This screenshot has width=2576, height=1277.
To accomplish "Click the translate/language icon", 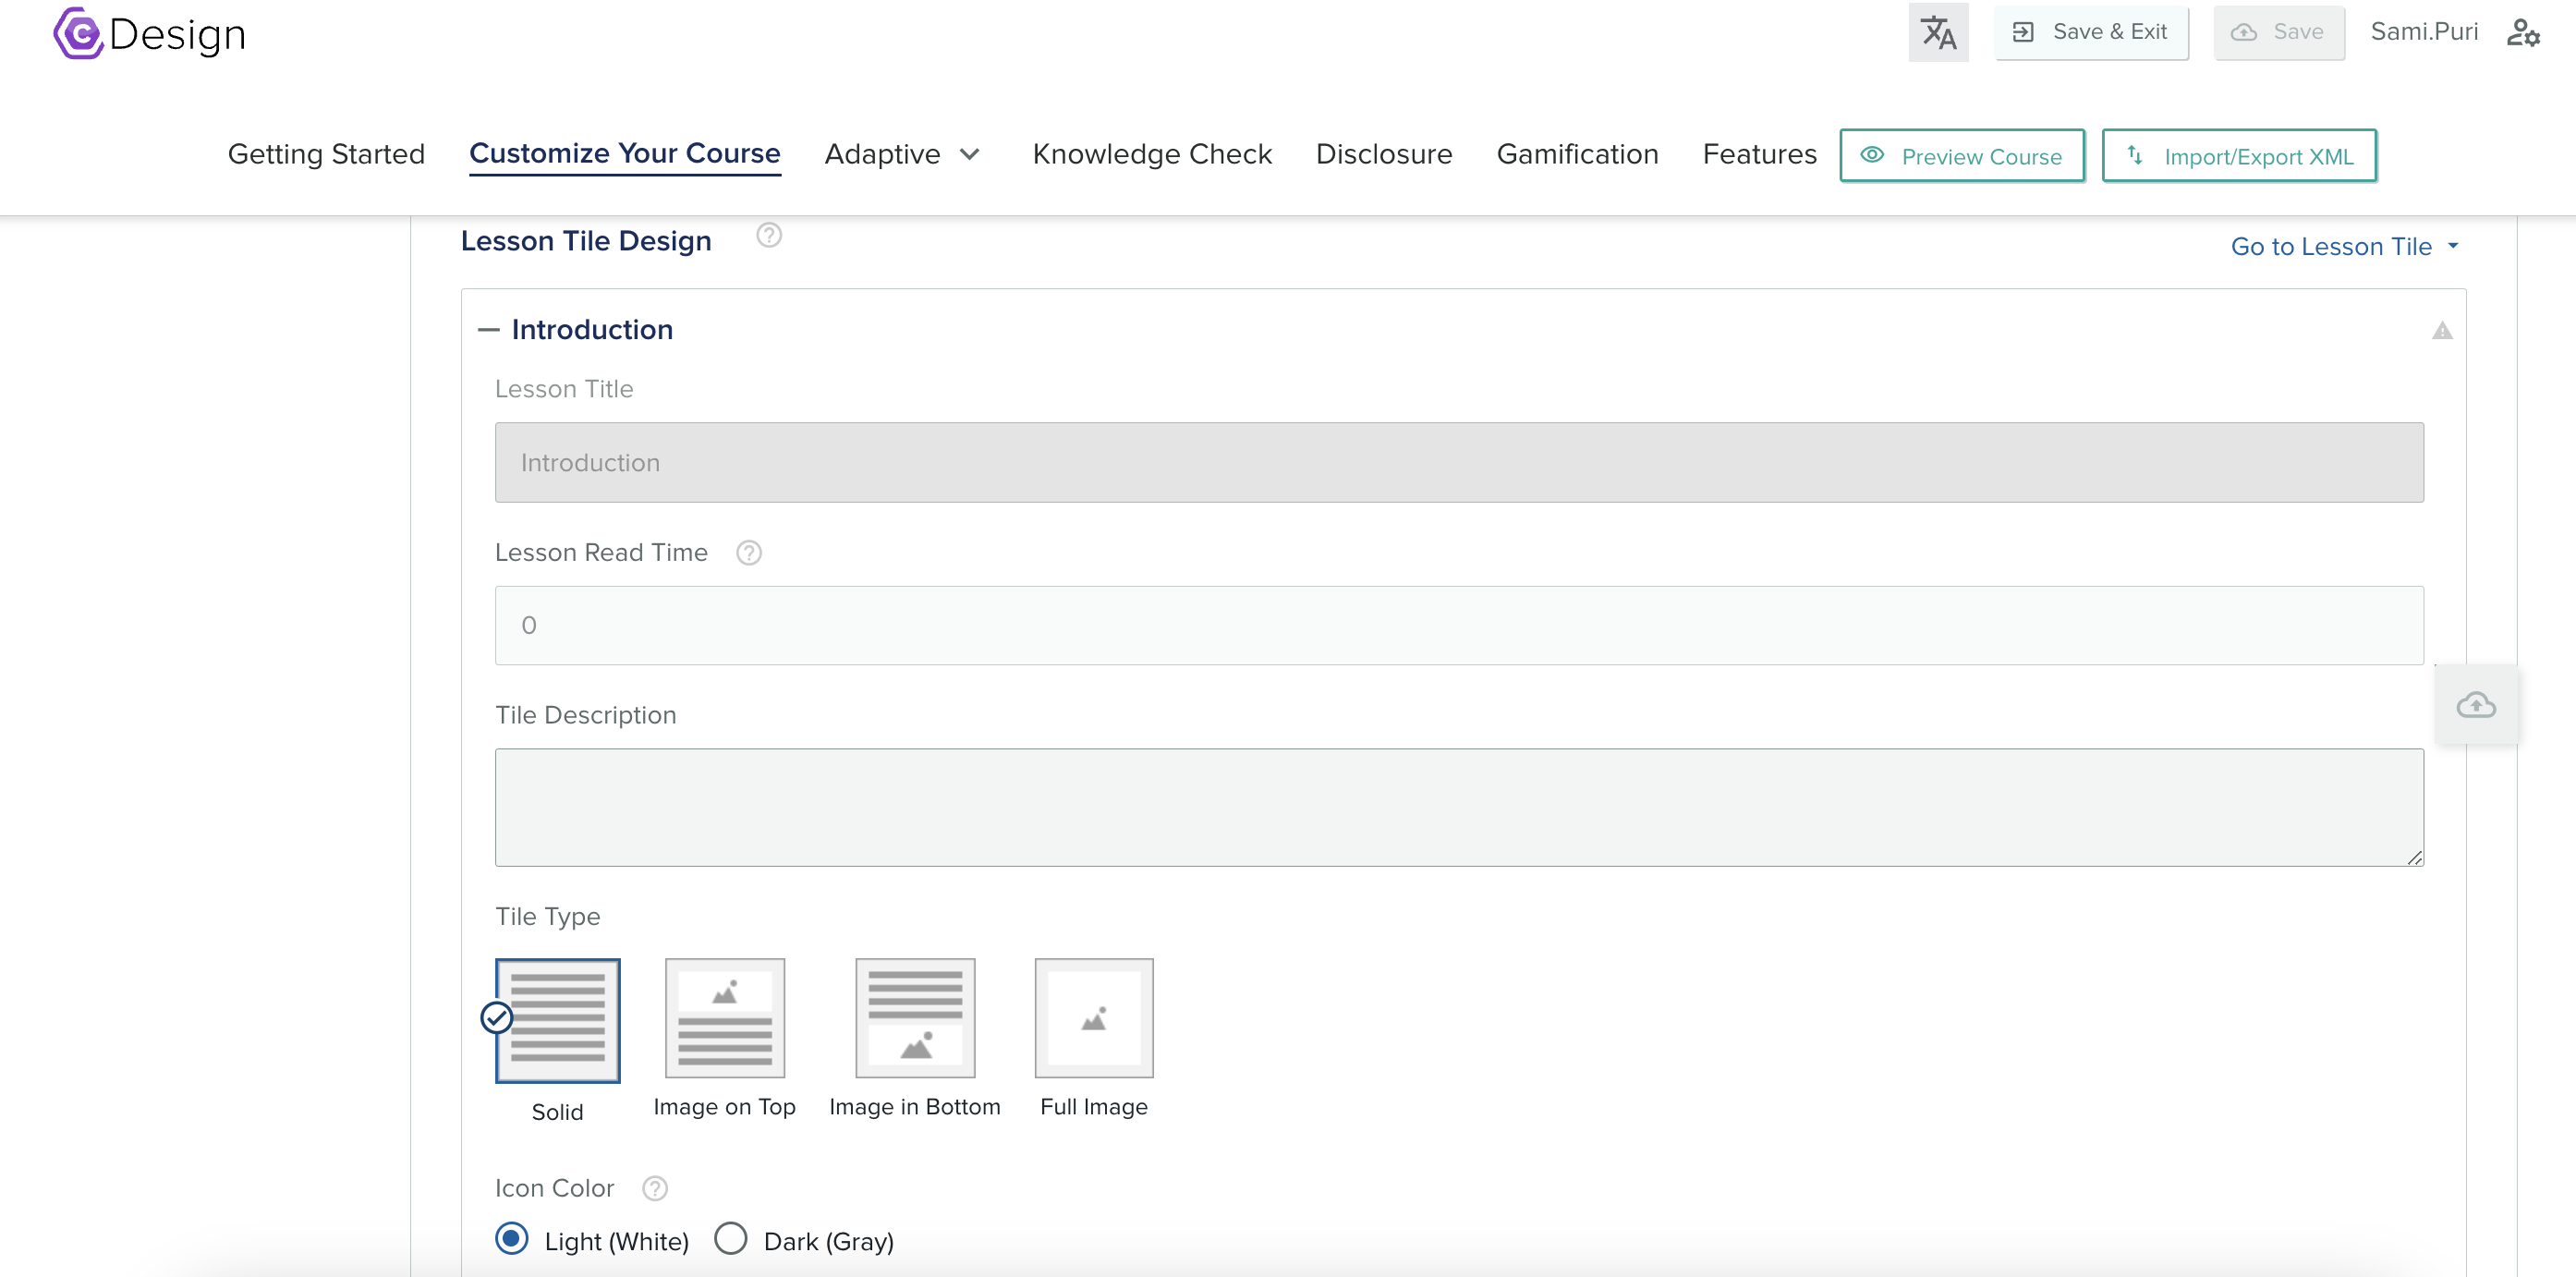I will pyautogui.click(x=1937, y=33).
